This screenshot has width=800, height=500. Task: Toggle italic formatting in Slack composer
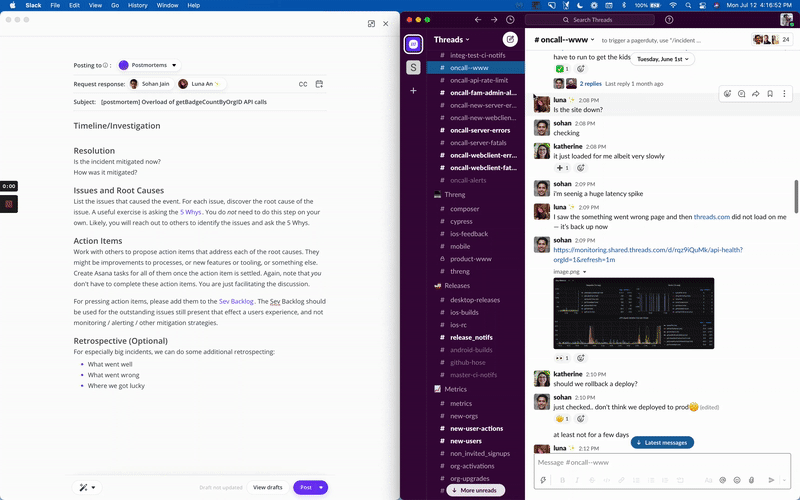[x=577, y=480]
